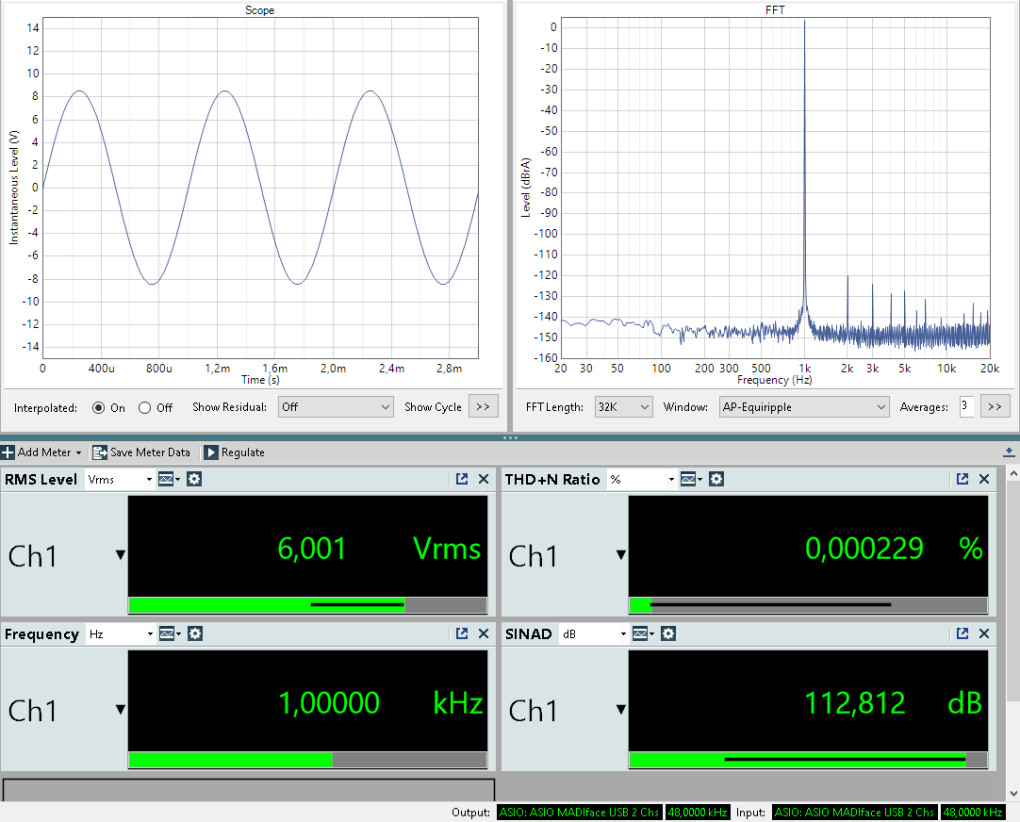Select Interpolated On radio button
This screenshot has height=822, width=1020.
click(98, 408)
